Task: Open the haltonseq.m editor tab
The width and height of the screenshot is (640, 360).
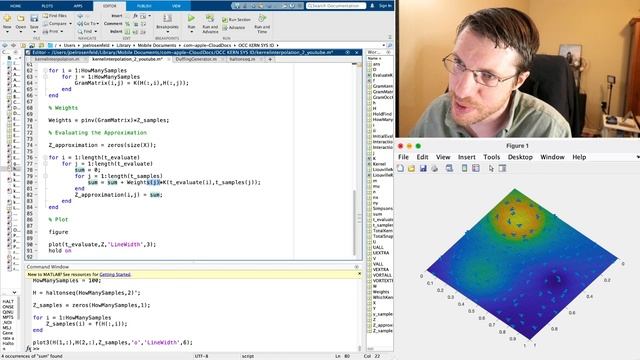Action: [242, 59]
